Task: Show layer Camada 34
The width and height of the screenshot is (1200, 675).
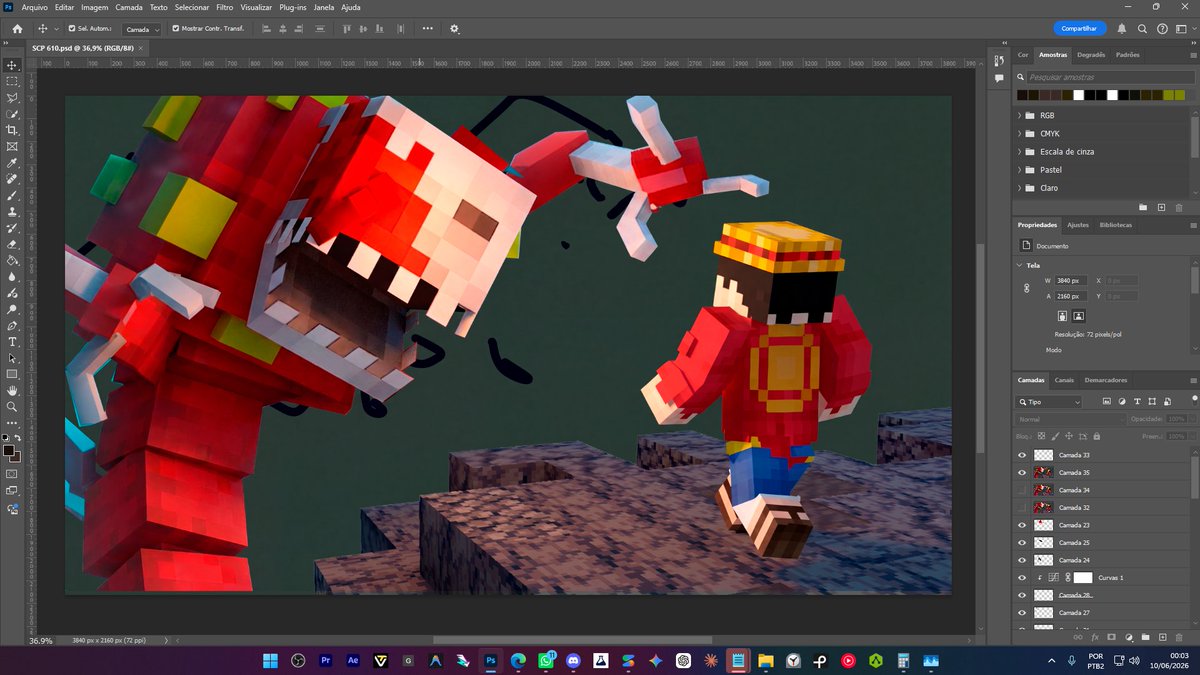Action: point(1022,490)
